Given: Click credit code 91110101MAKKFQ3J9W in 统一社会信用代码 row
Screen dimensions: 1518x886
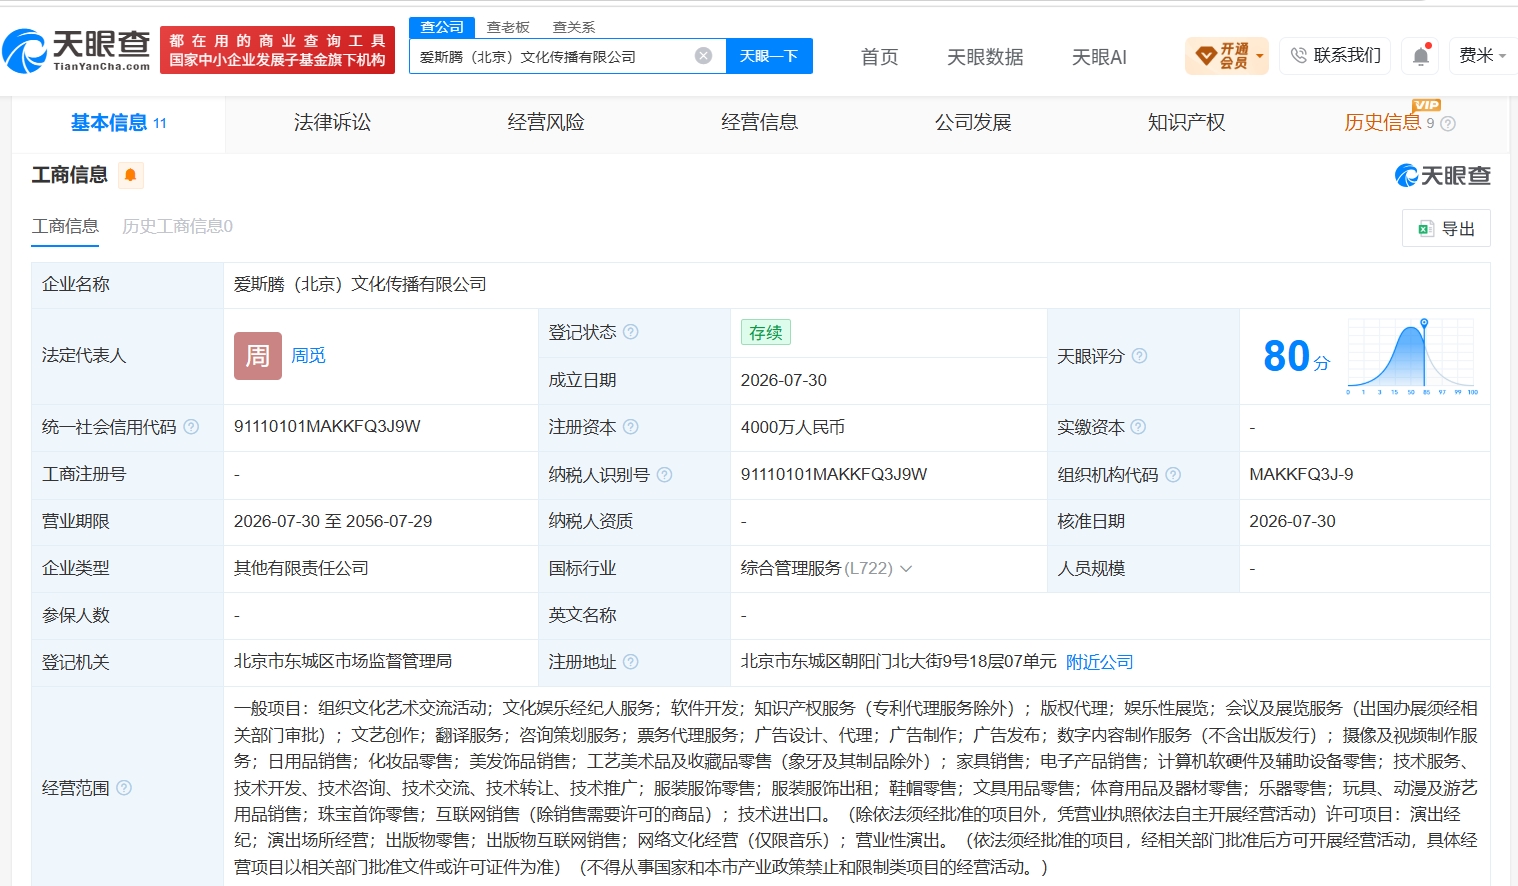Looking at the screenshot, I should coord(327,427).
